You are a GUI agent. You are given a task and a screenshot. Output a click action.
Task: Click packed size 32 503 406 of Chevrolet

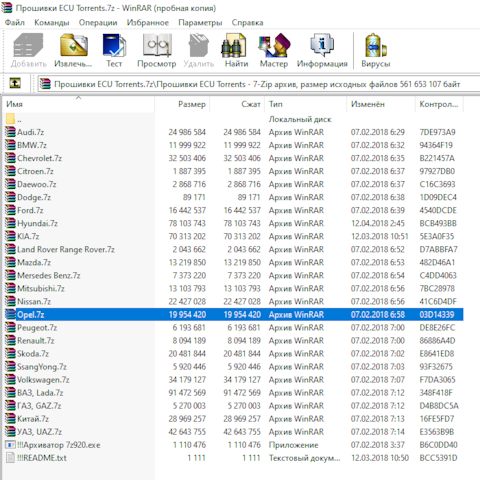[x=242, y=158]
